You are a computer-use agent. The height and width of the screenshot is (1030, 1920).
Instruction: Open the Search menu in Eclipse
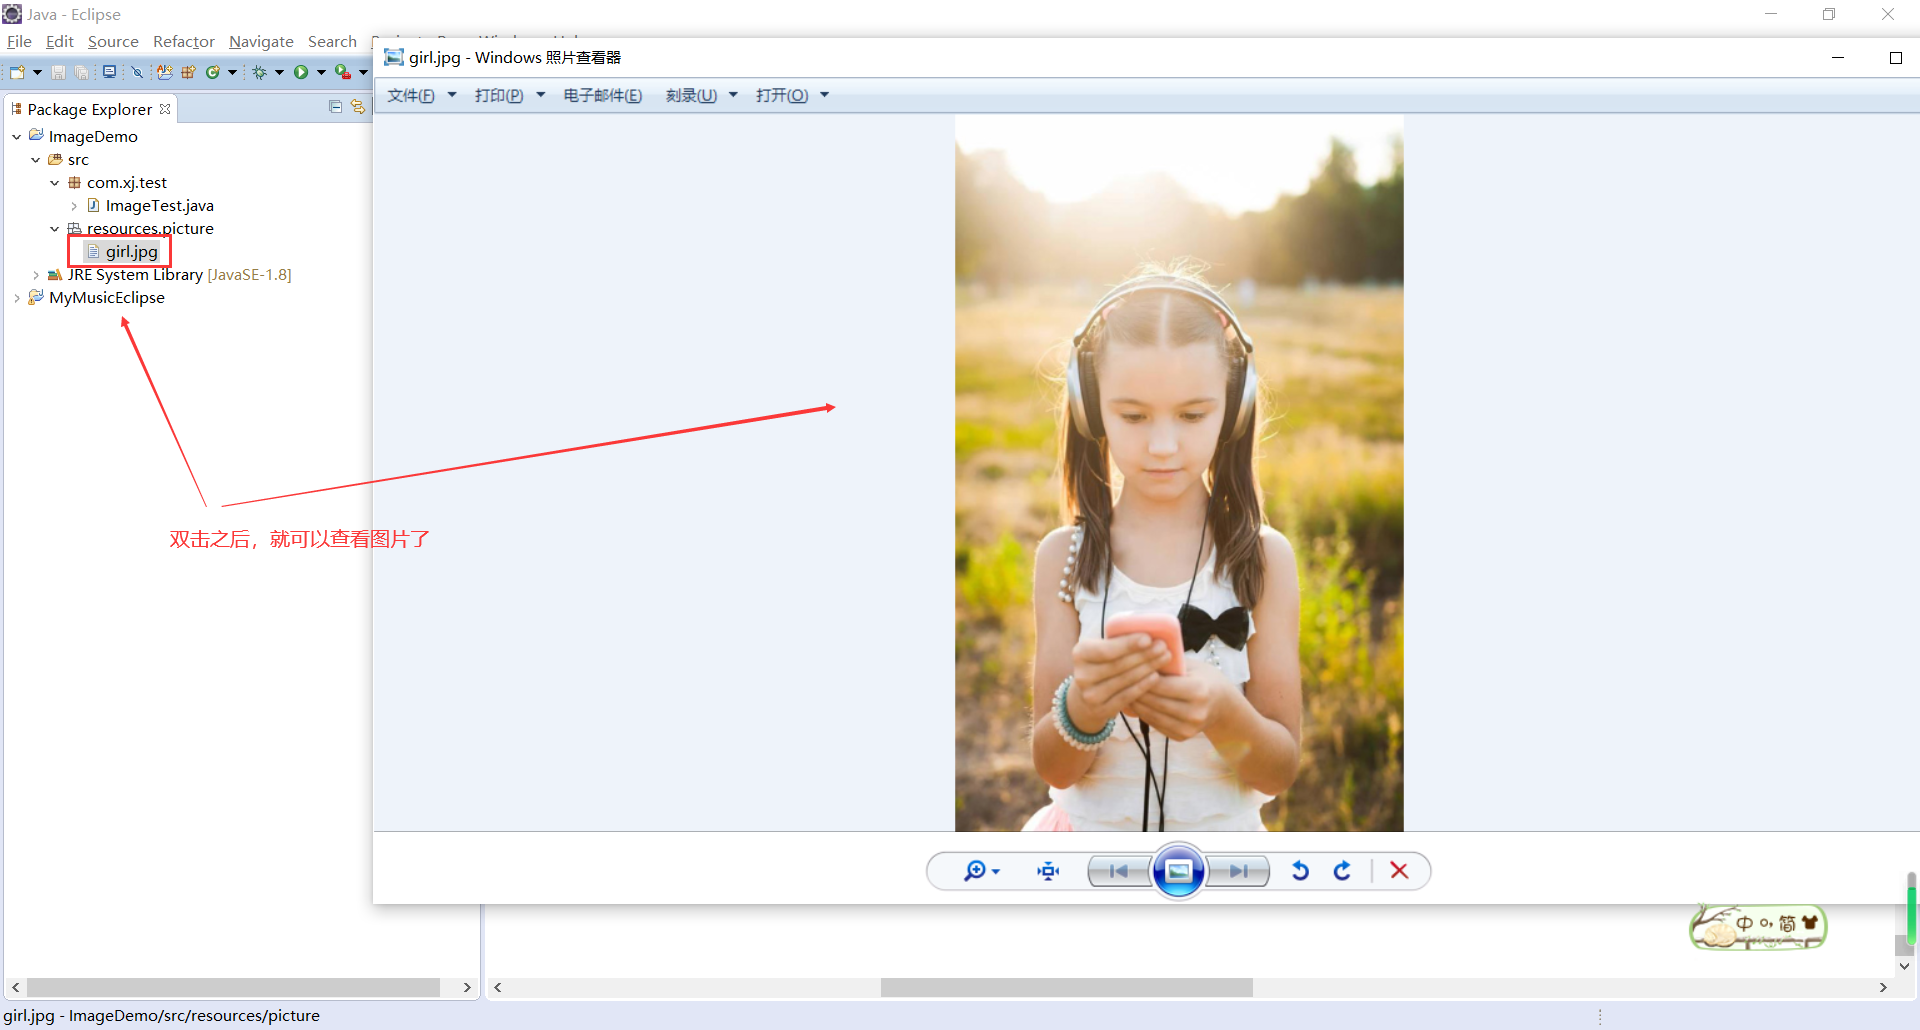(332, 41)
